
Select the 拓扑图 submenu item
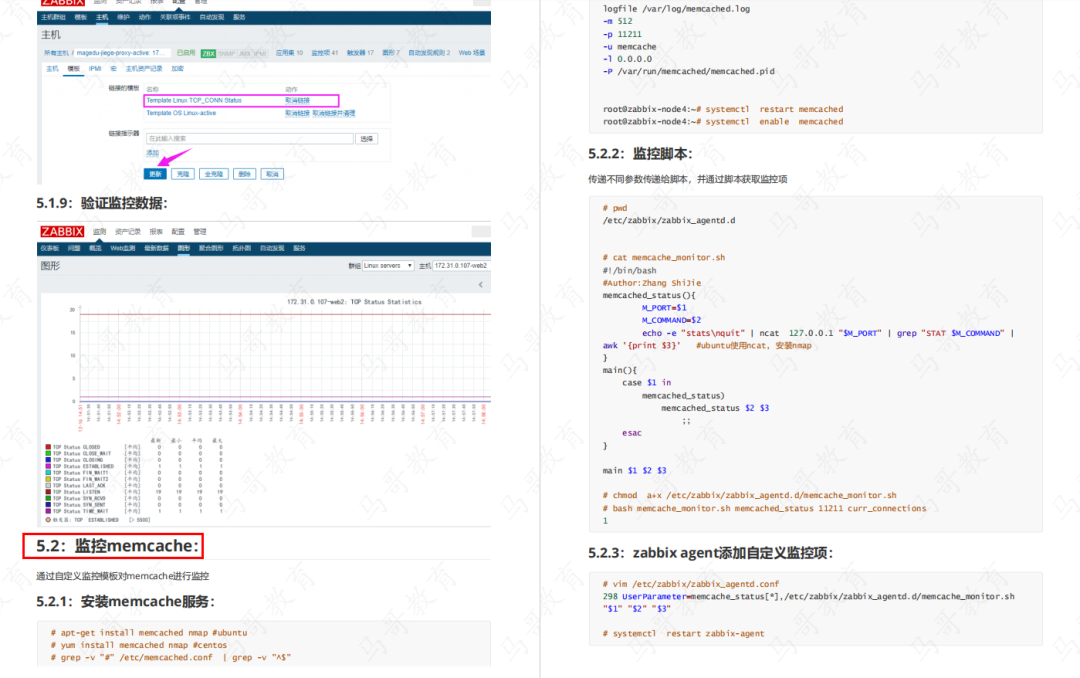241,248
